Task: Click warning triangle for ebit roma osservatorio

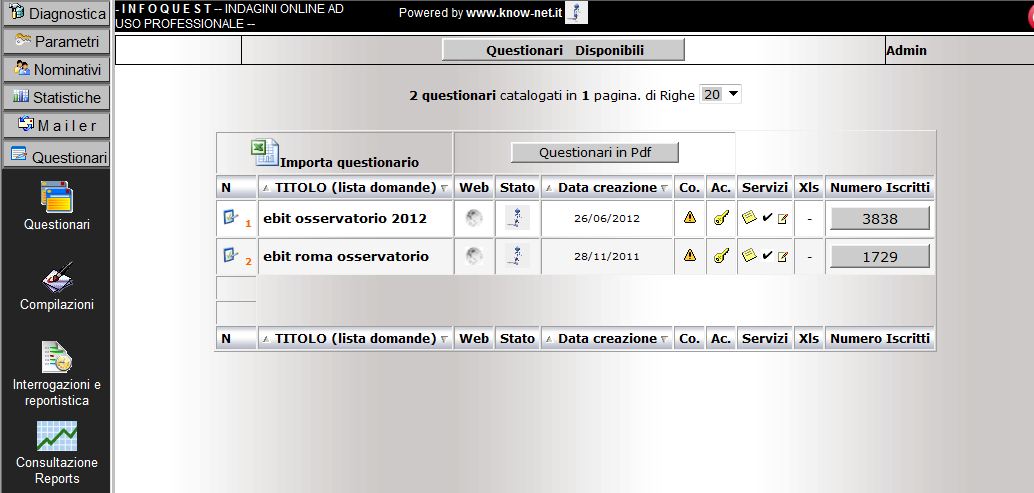Action: (x=690, y=255)
